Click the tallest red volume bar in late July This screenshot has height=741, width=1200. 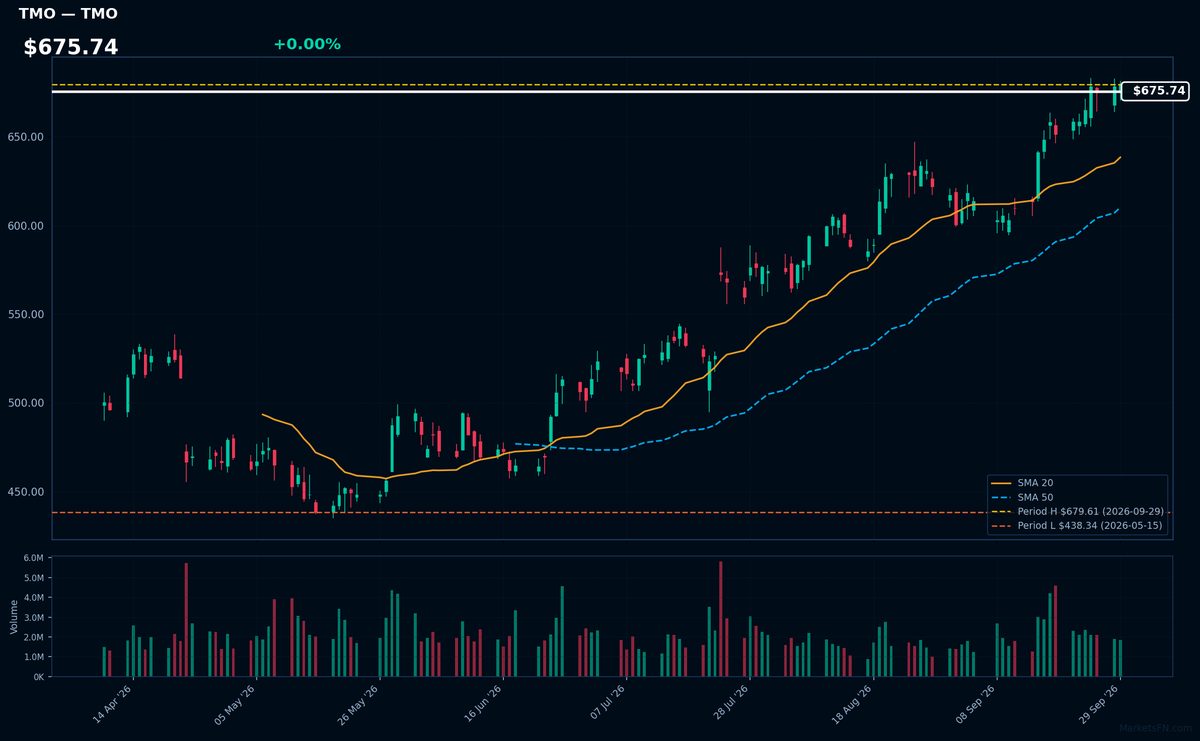721,619
